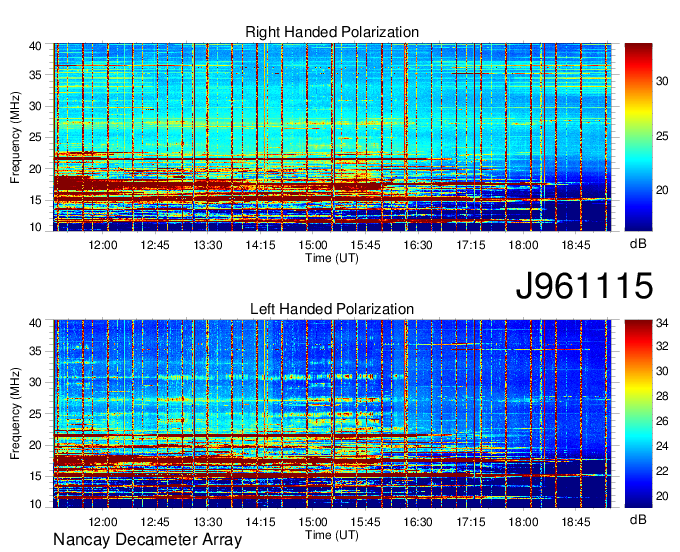Click the 15 MHz tick on the lower frequency axis
This screenshot has width=680, height=552.
[35, 477]
